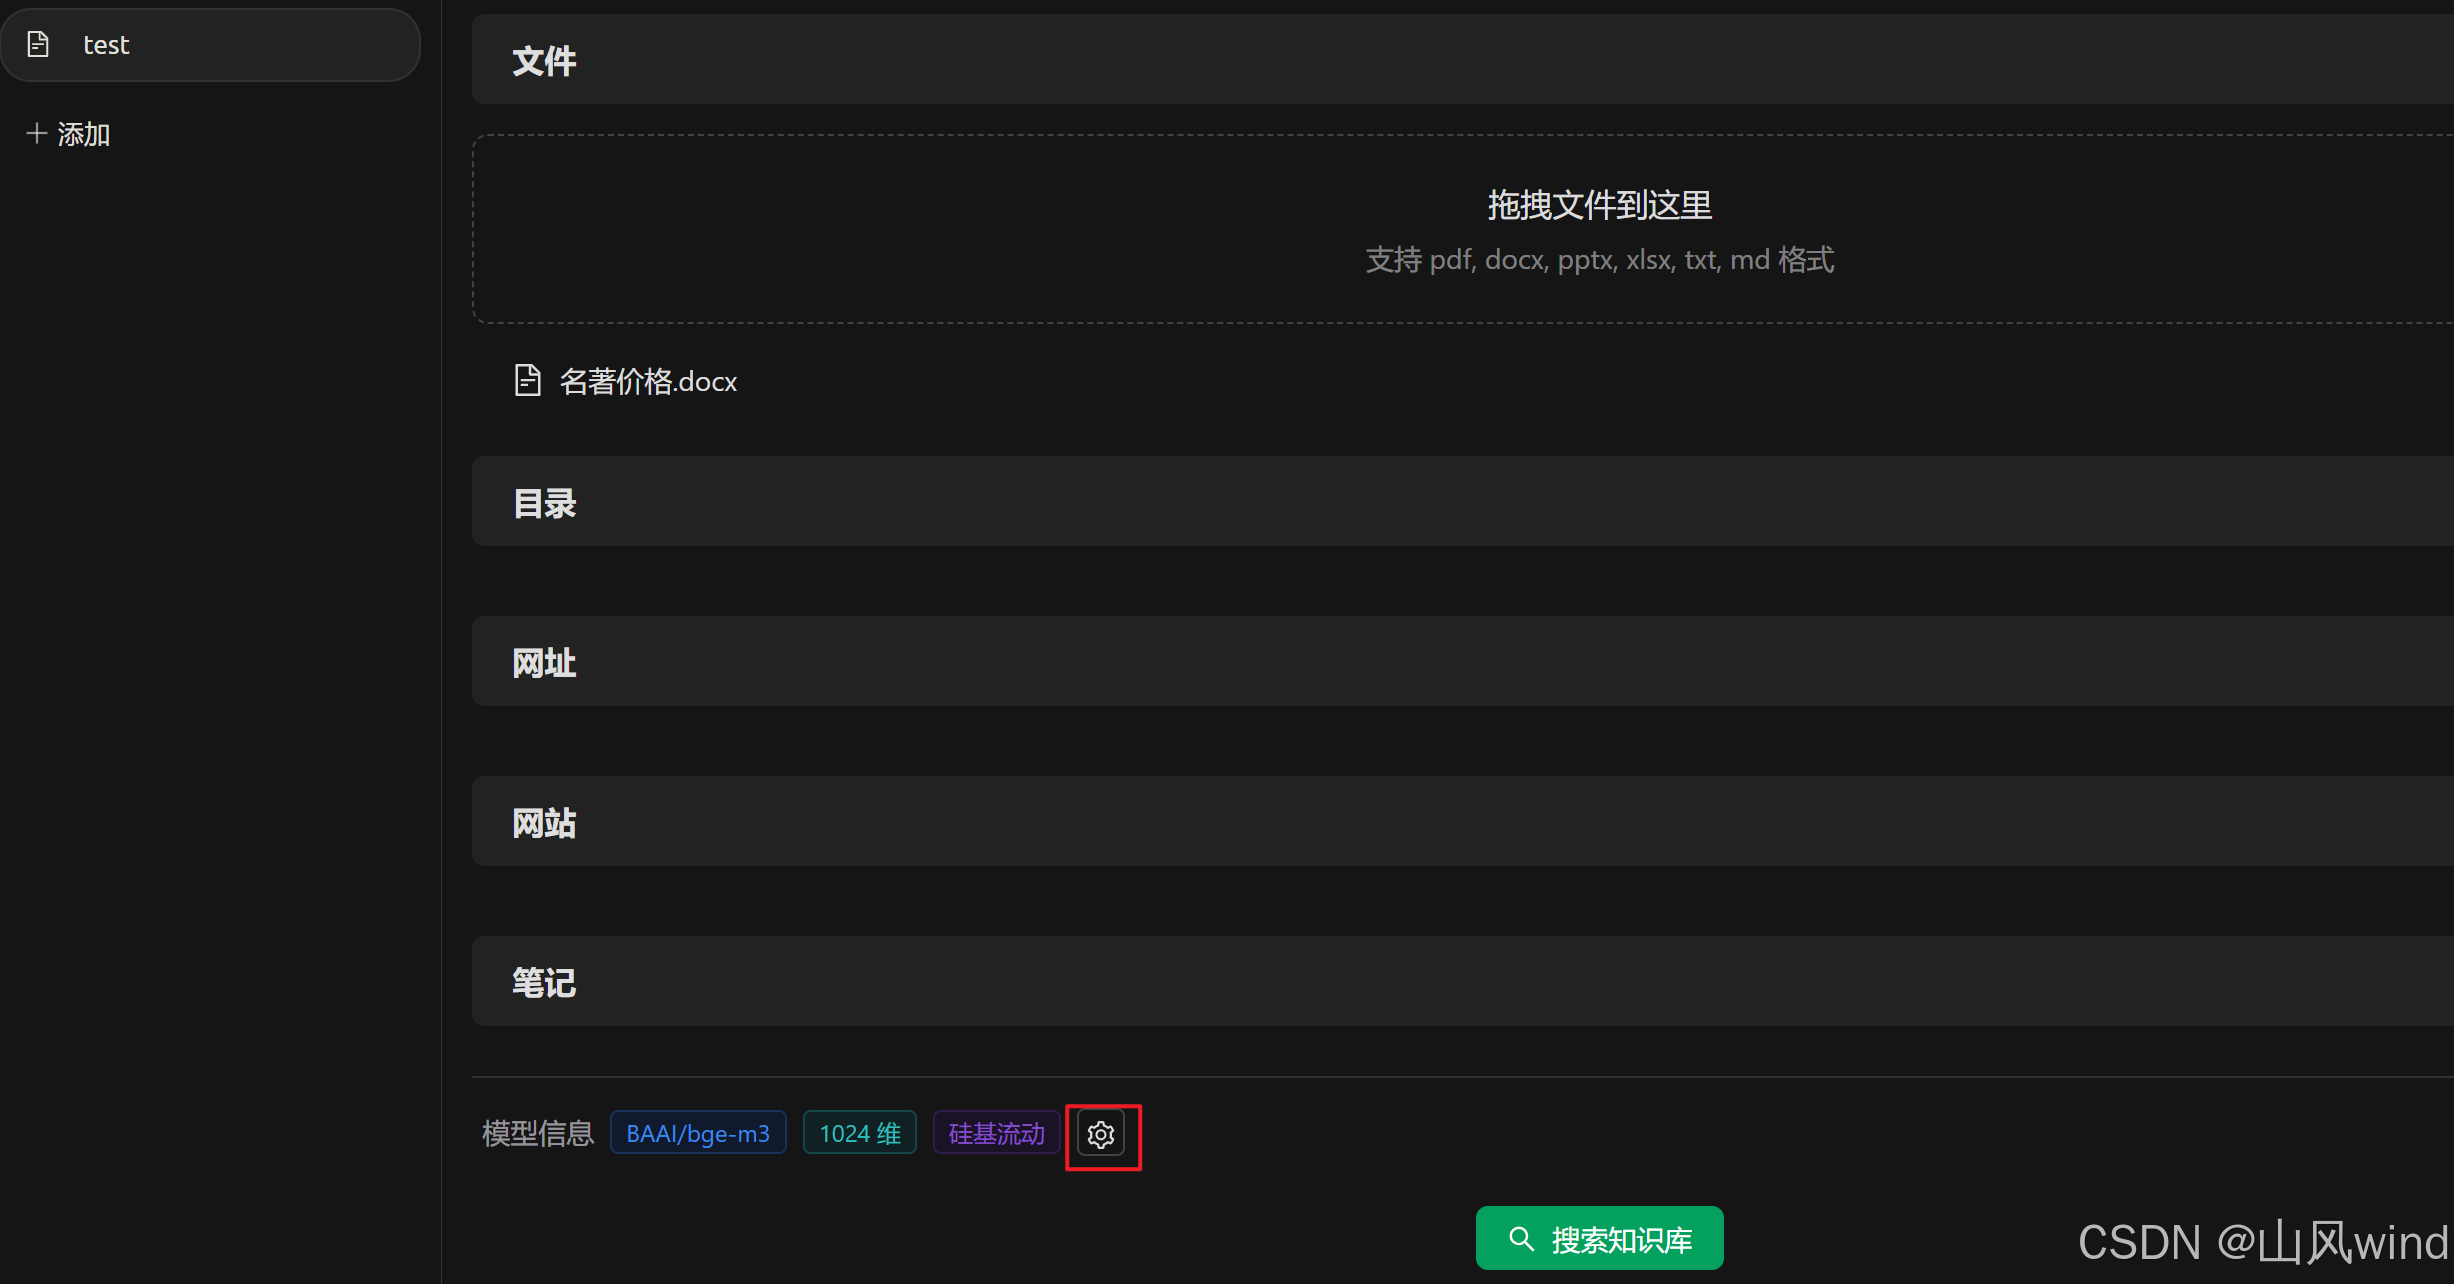
Task: Open knowledge base settings gear icon
Action: point(1101,1134)
